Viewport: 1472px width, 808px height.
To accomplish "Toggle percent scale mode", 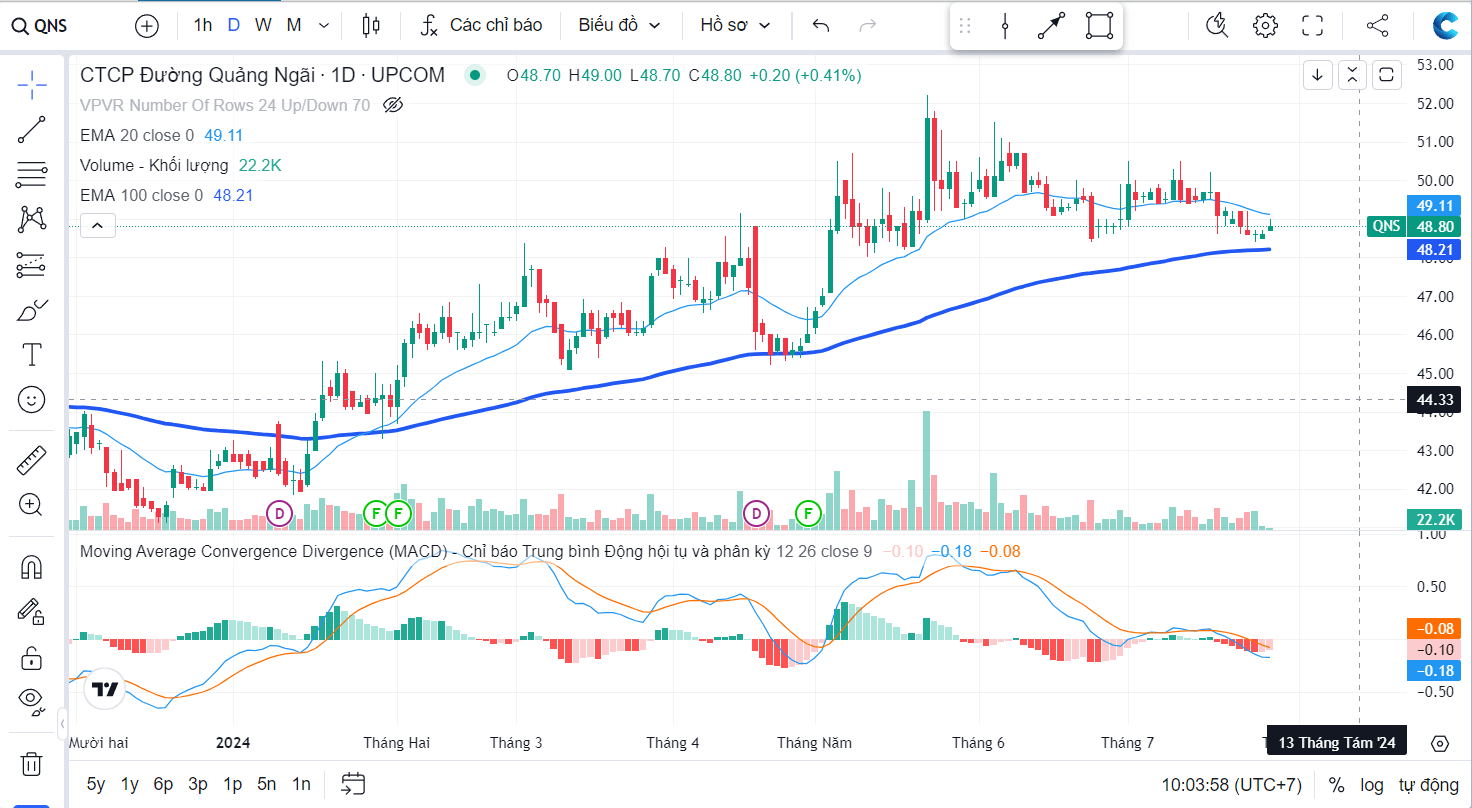I will pyautogui.click(x=1336, y=785).
